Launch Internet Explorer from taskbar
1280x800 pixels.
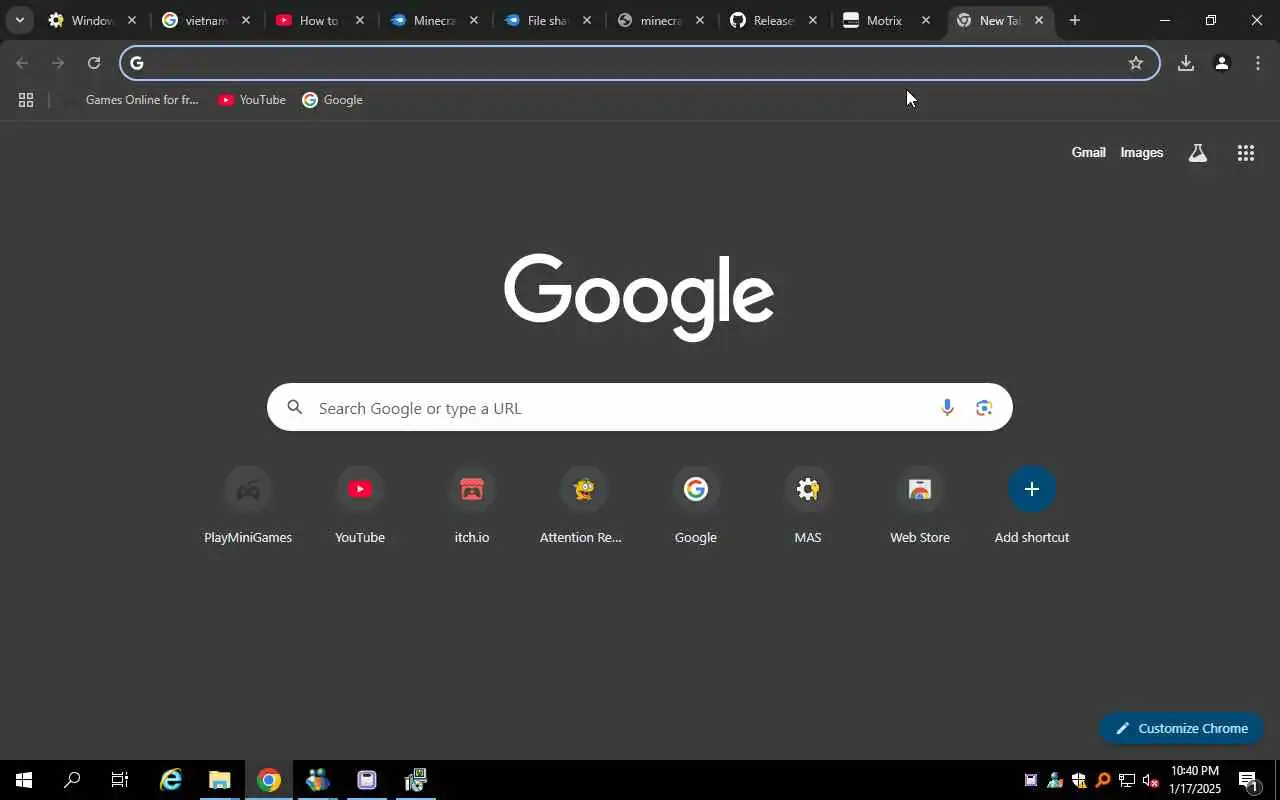coord(171,780)
